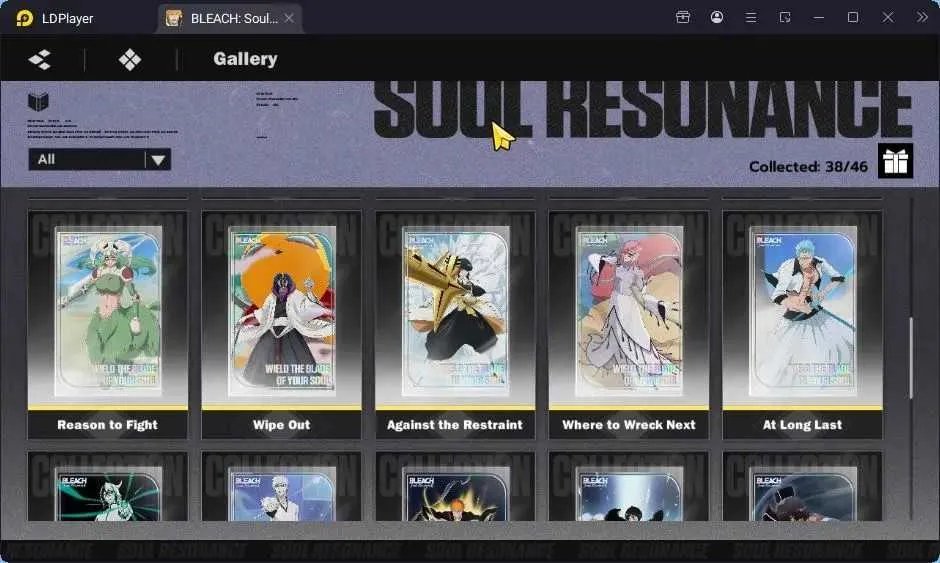940x563 pixels.
Task: Open the second-row card under Where to Wreck Next
Action: pyautogui.click(x=629, y=487)
